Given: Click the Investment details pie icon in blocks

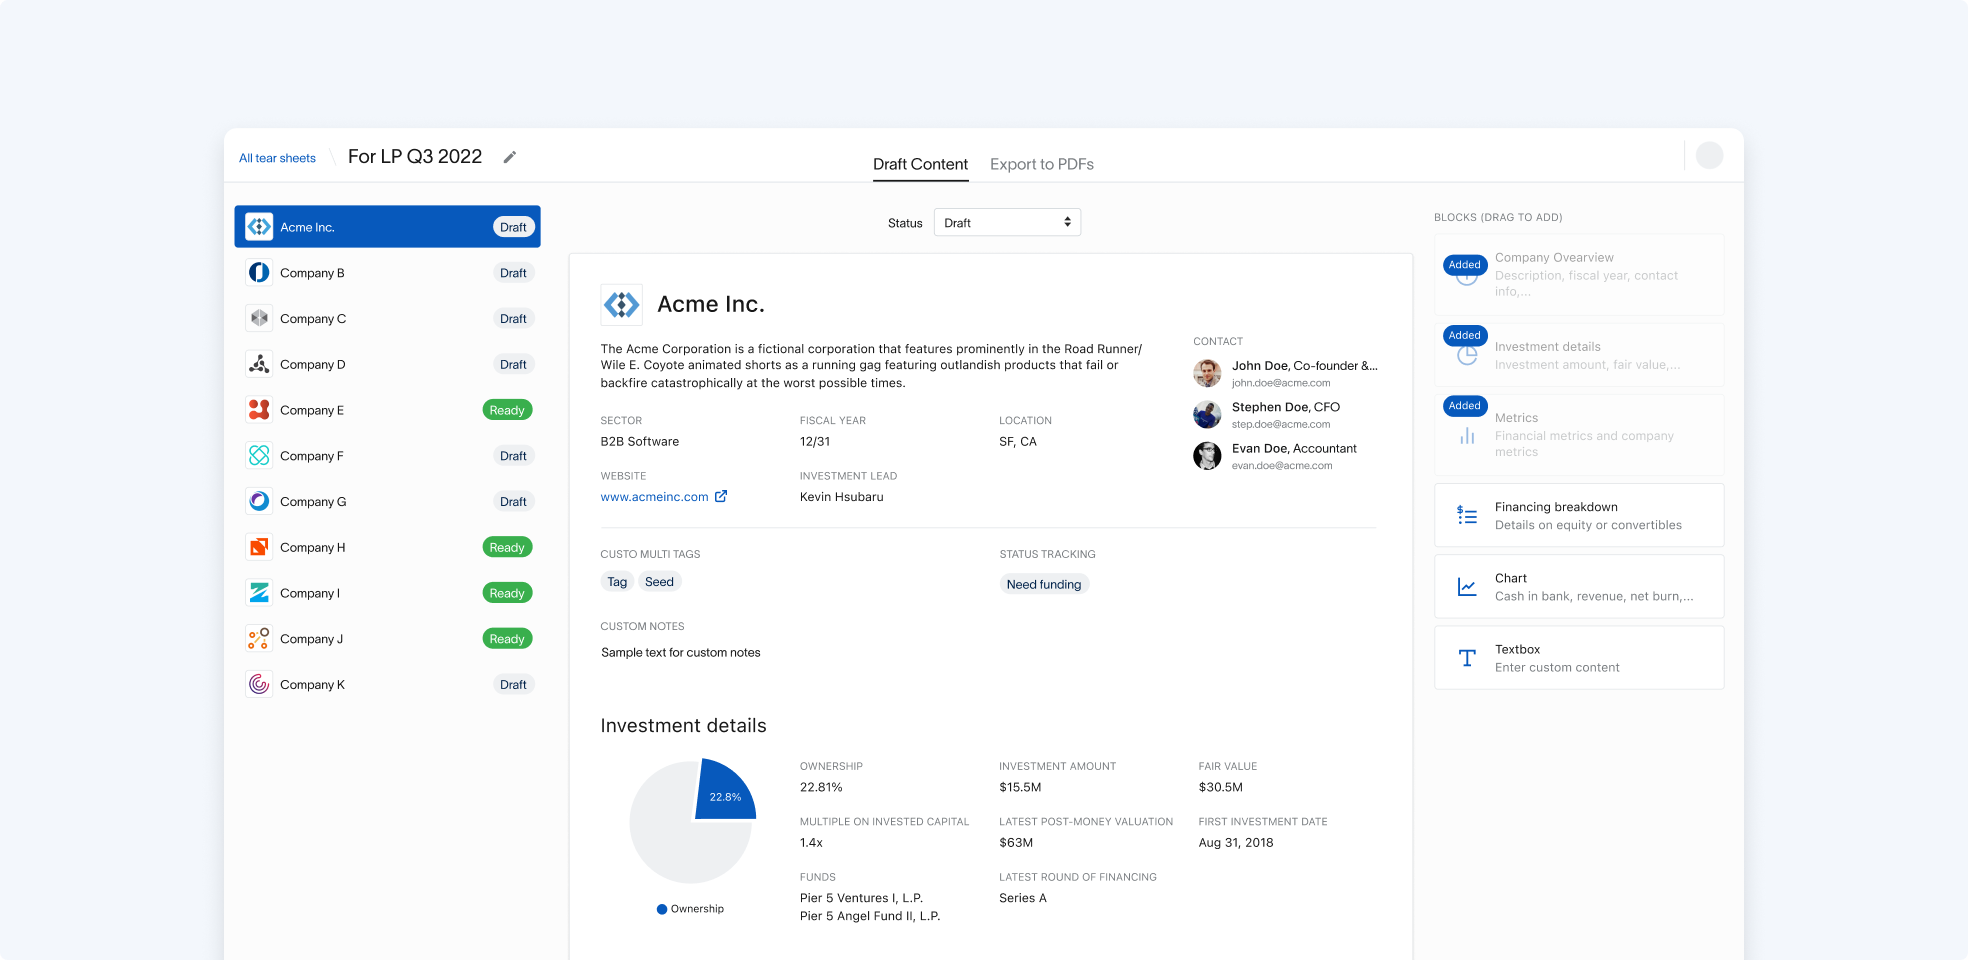Looking at the screenshot, I should [x=1467, y=355].
